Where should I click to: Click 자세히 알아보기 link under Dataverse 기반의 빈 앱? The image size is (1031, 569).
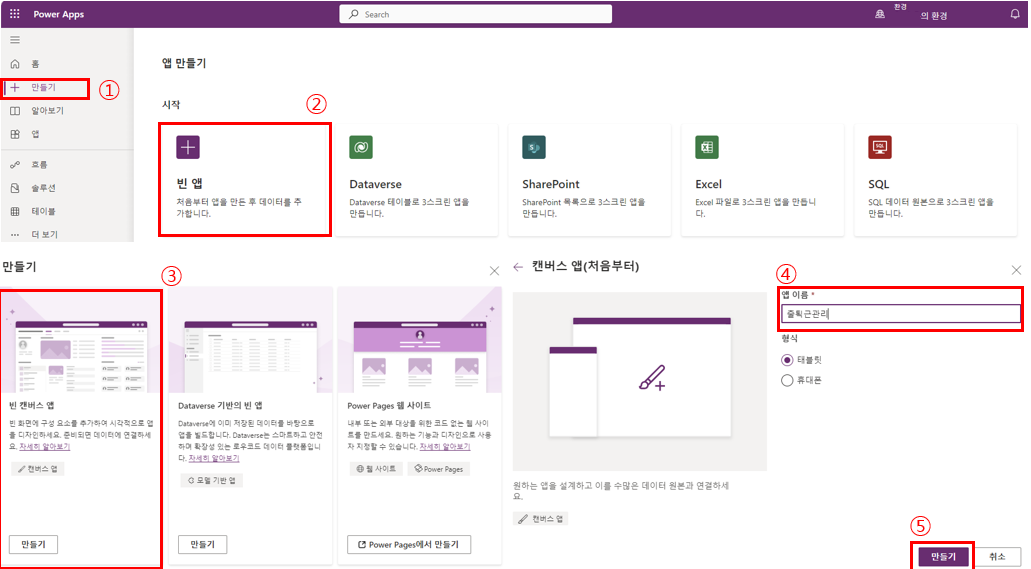[x=214, y=458]
